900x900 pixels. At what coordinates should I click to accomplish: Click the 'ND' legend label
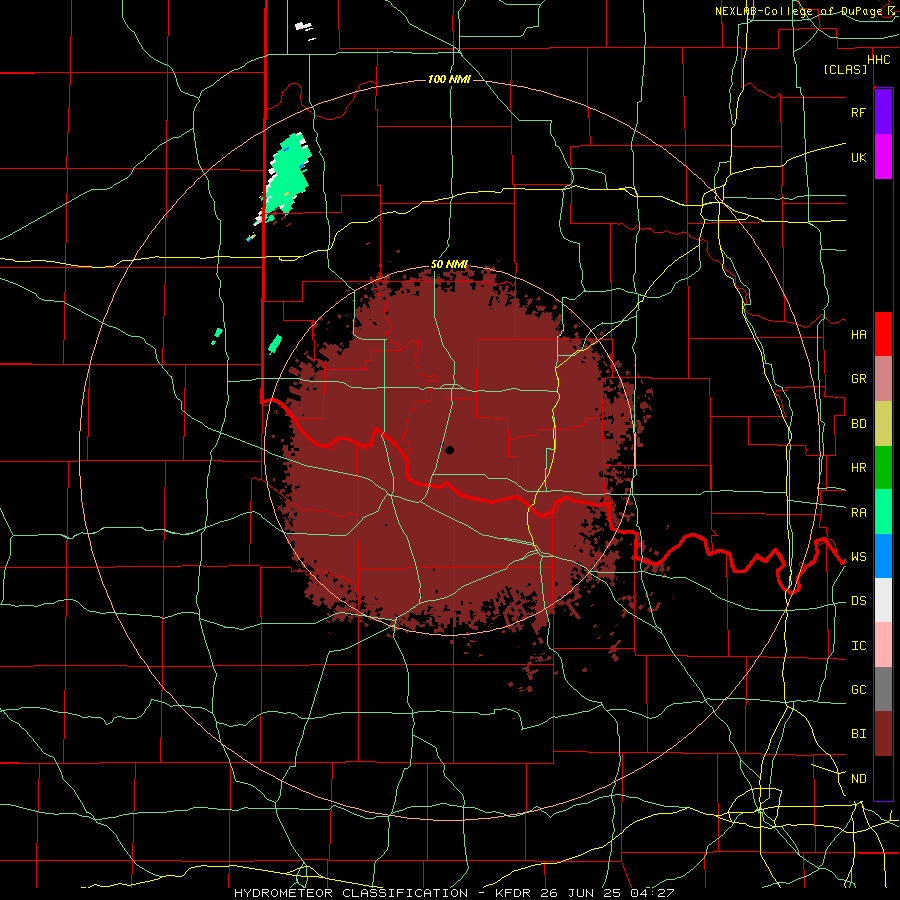coord(858,779)
